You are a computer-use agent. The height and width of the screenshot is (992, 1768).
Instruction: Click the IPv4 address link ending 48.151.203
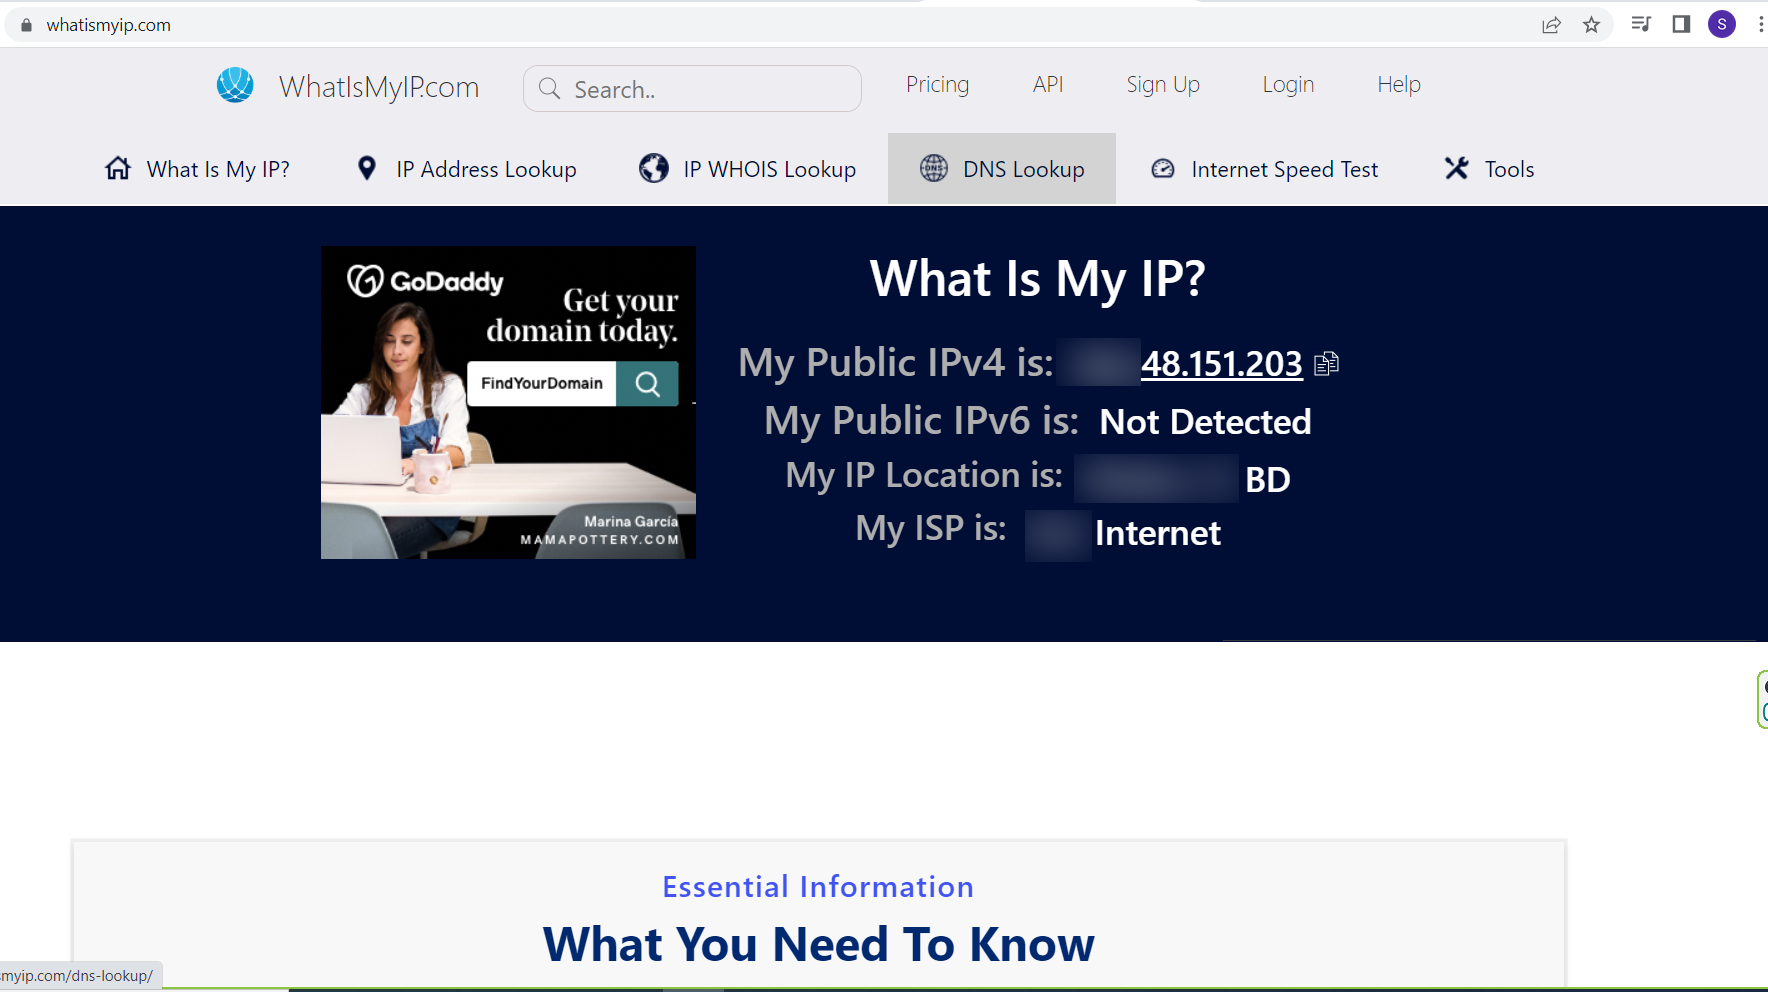(1221, 364)
